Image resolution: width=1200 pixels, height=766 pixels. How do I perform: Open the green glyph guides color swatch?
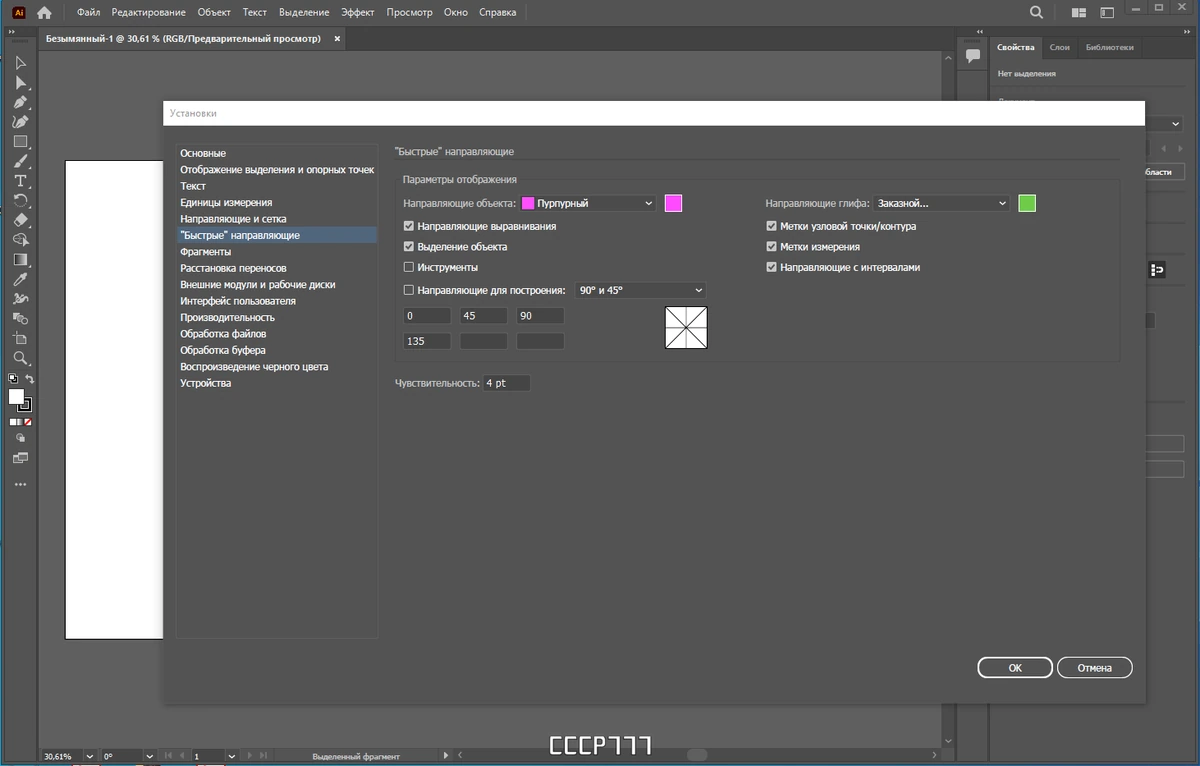[x=1027, y=203]
